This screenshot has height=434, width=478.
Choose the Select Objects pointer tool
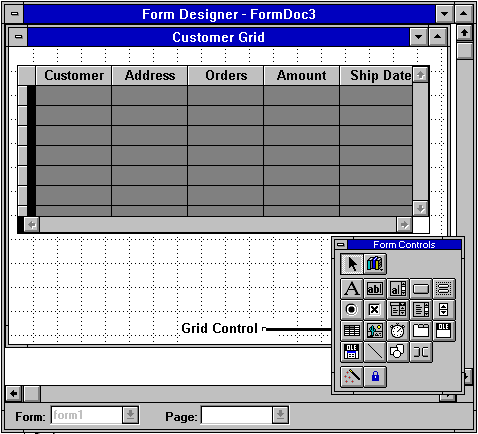coord(352,264)
